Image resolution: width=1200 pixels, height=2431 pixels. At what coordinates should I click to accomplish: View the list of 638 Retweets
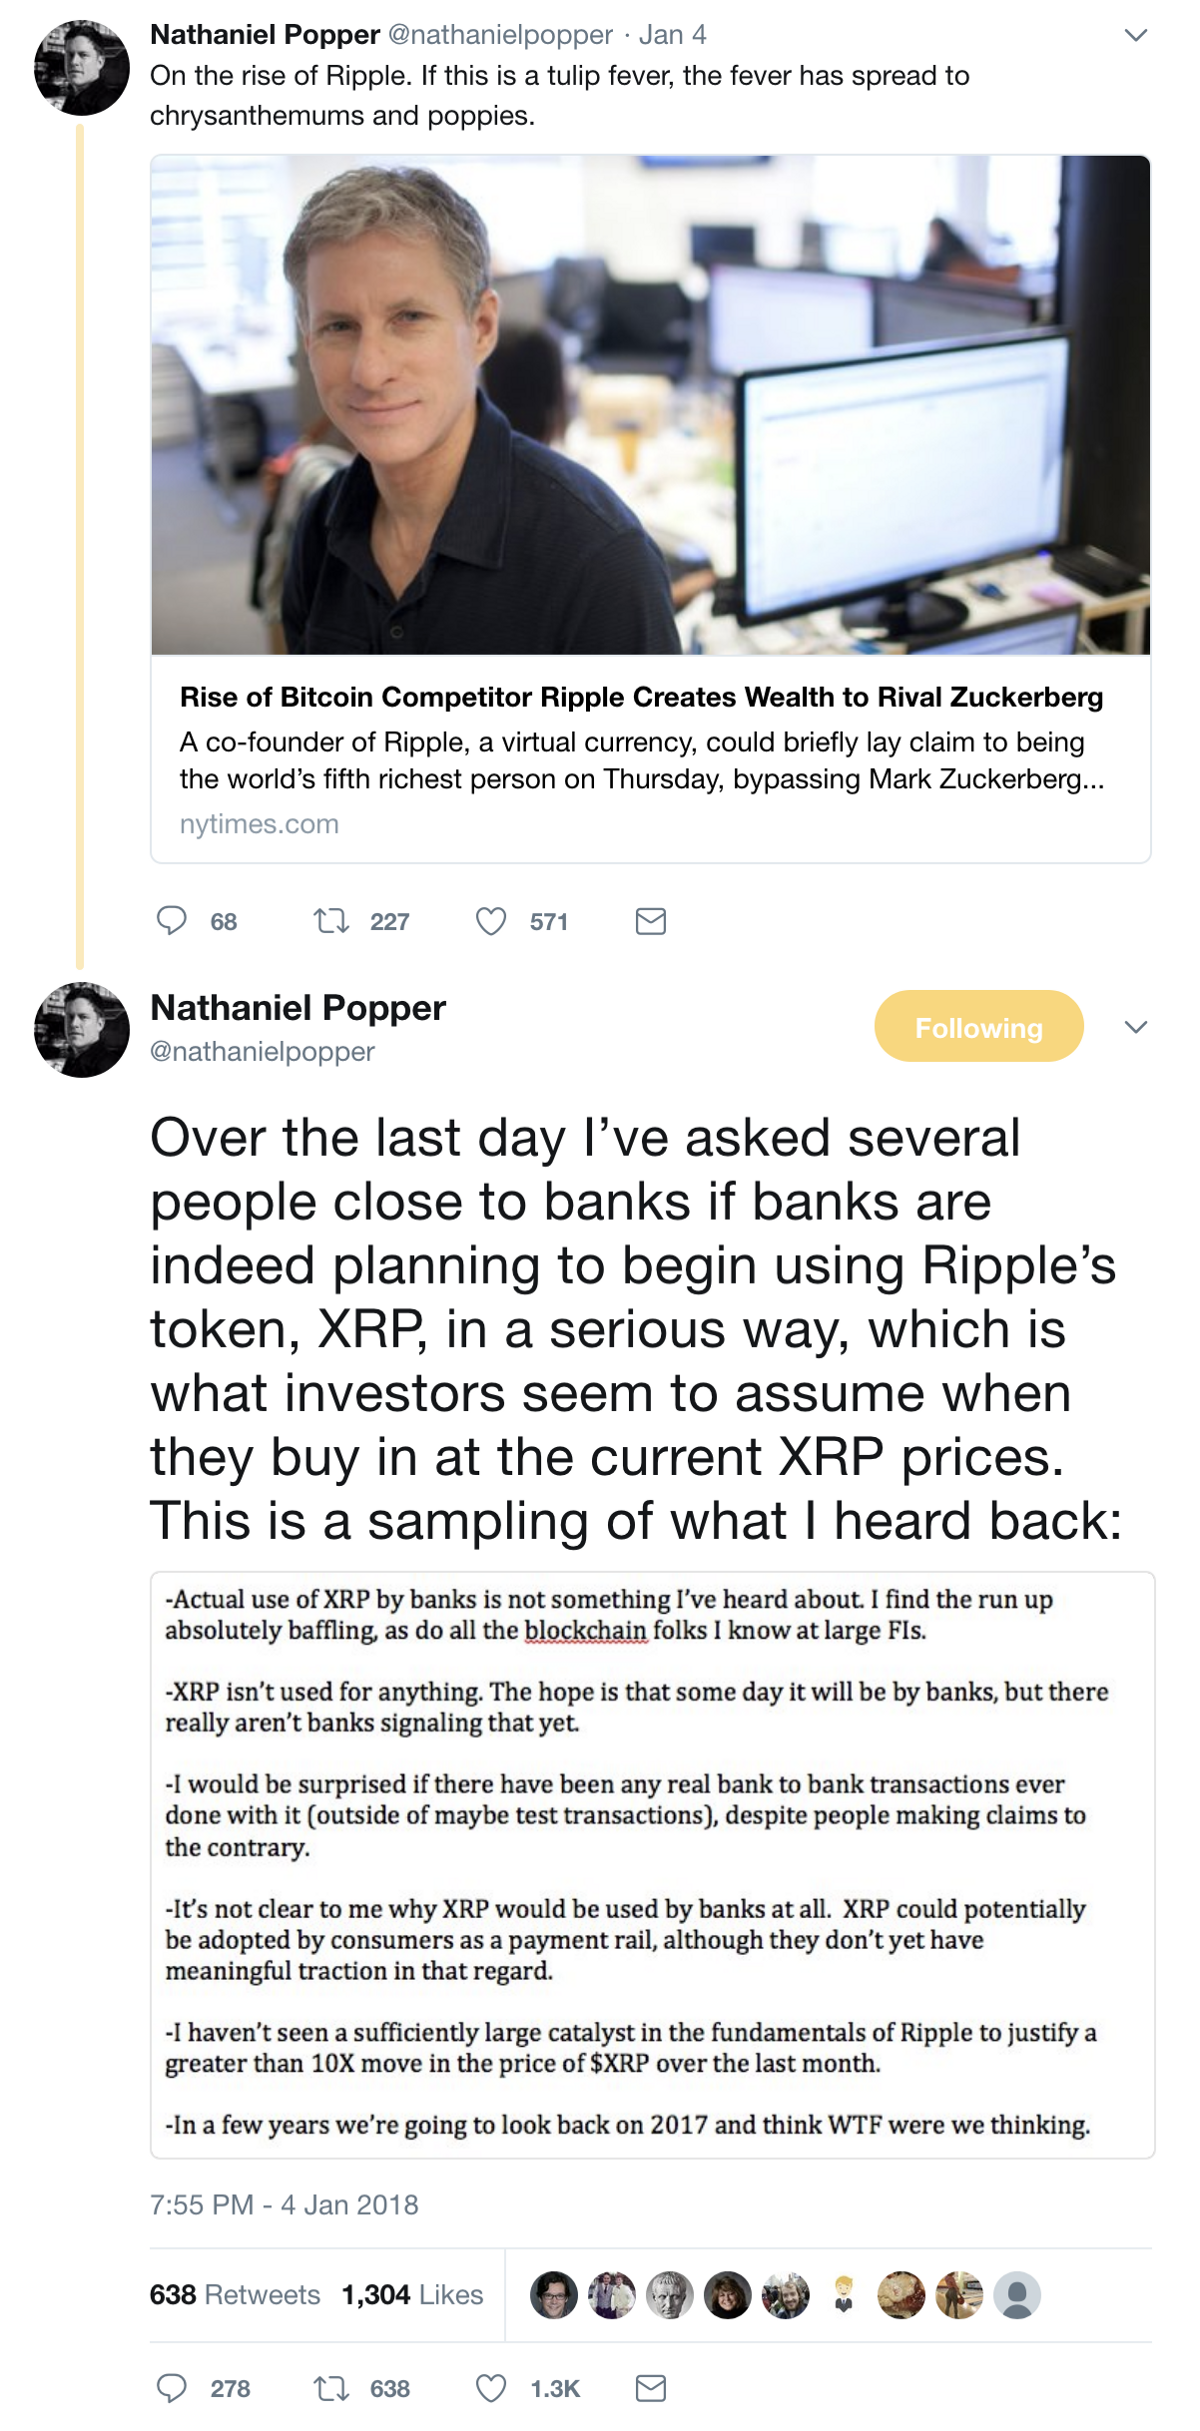tap(235, 2294)
